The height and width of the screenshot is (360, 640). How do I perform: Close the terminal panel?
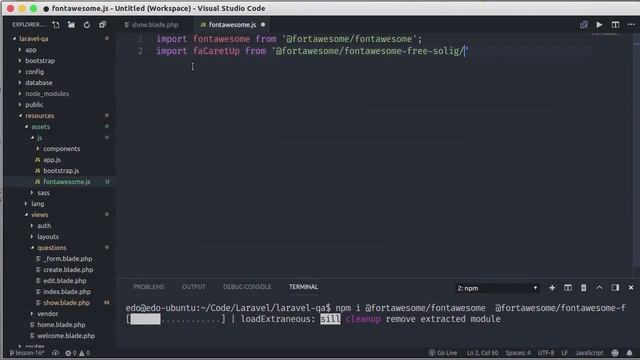(x=631, y=288)
